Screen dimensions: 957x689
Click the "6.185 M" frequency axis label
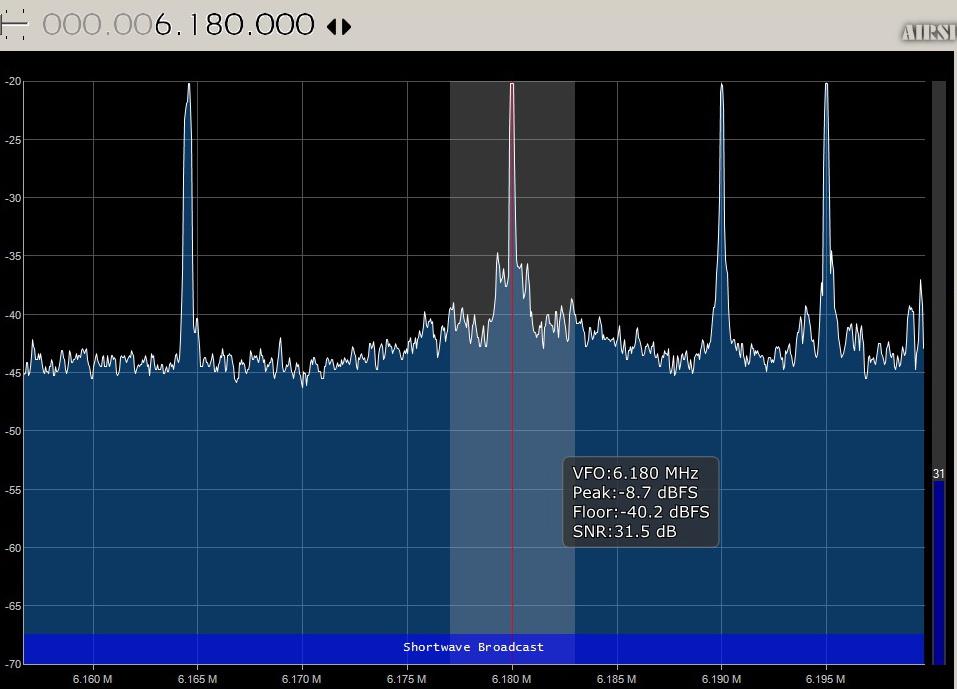(x=616, y=679)
